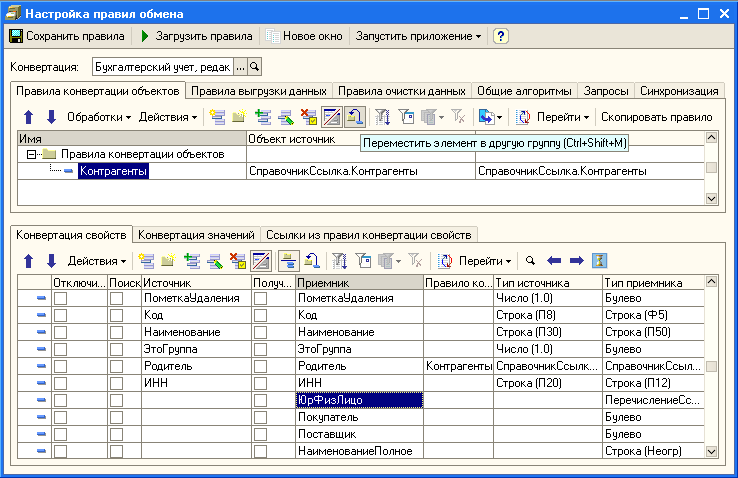Click the Конвертация input field
The image size is (738, 478).
tap(162, 67)
